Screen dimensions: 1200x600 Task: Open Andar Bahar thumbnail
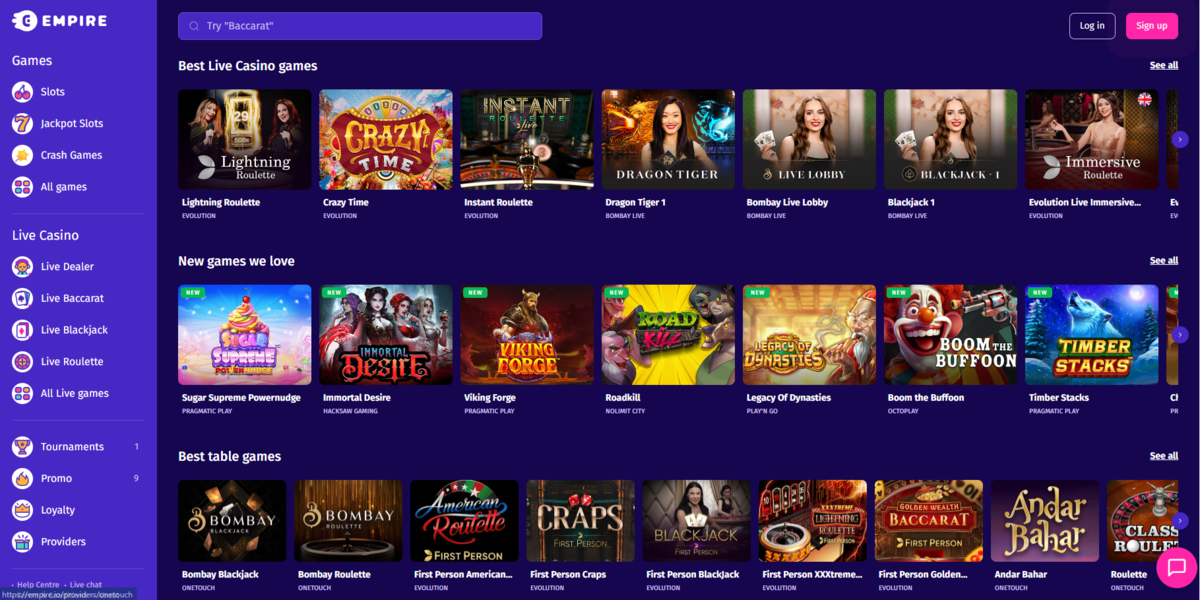1044,521
